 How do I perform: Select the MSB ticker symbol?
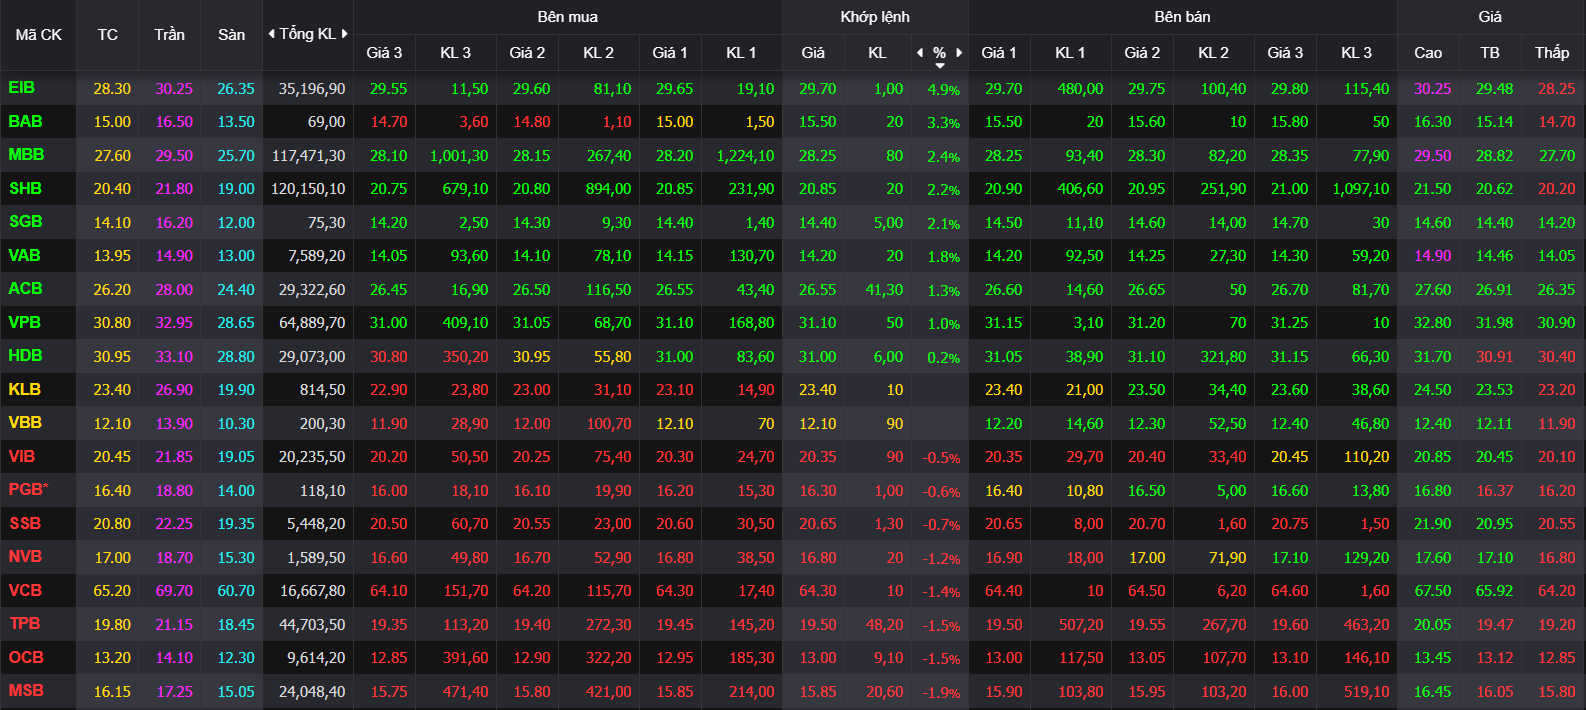pos(26,691)
